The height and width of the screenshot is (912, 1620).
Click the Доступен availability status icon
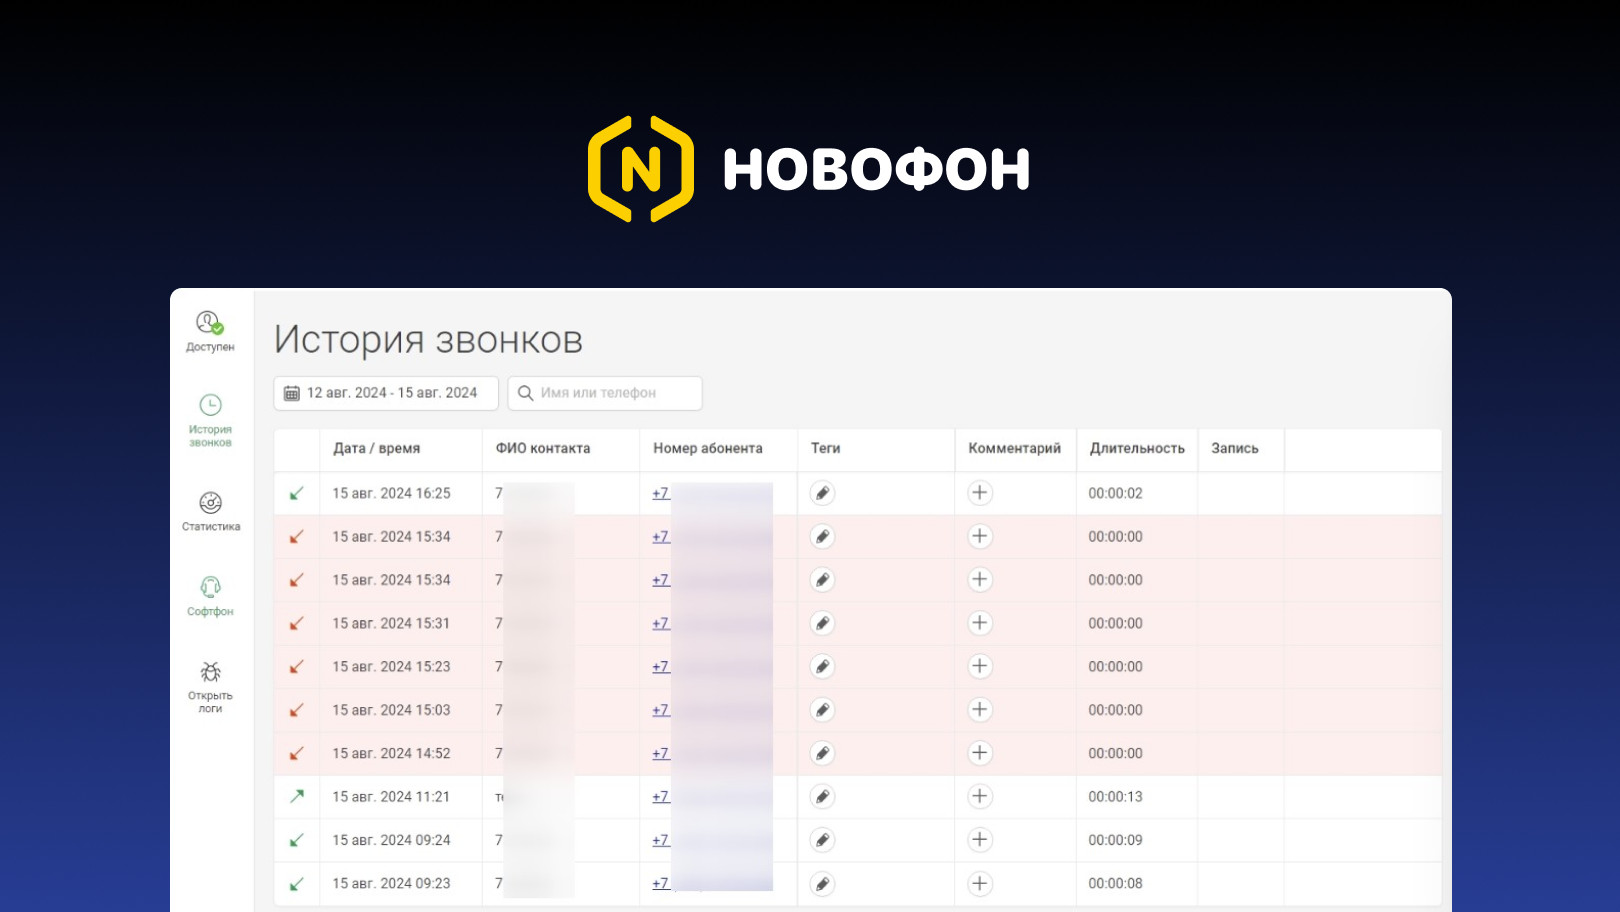(x=210, y=322)
